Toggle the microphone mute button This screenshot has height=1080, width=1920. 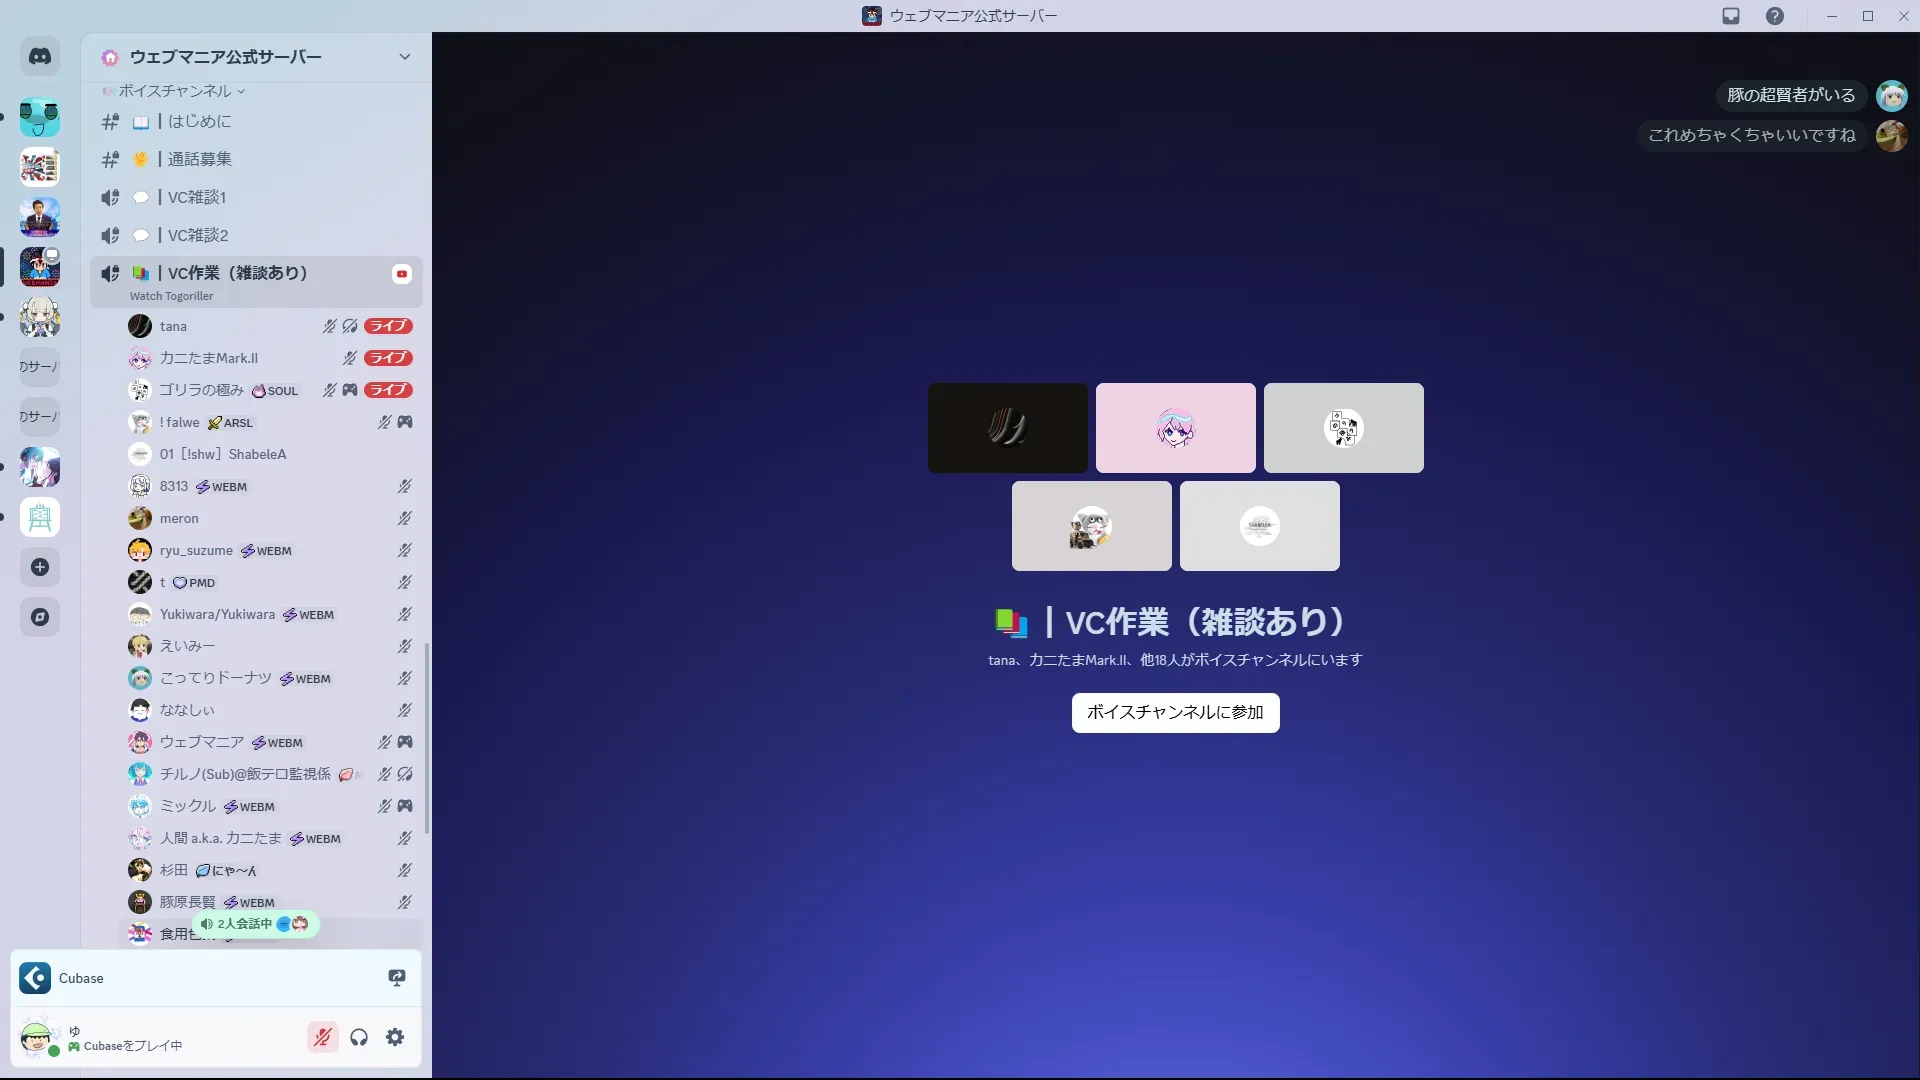[322, 1037]
